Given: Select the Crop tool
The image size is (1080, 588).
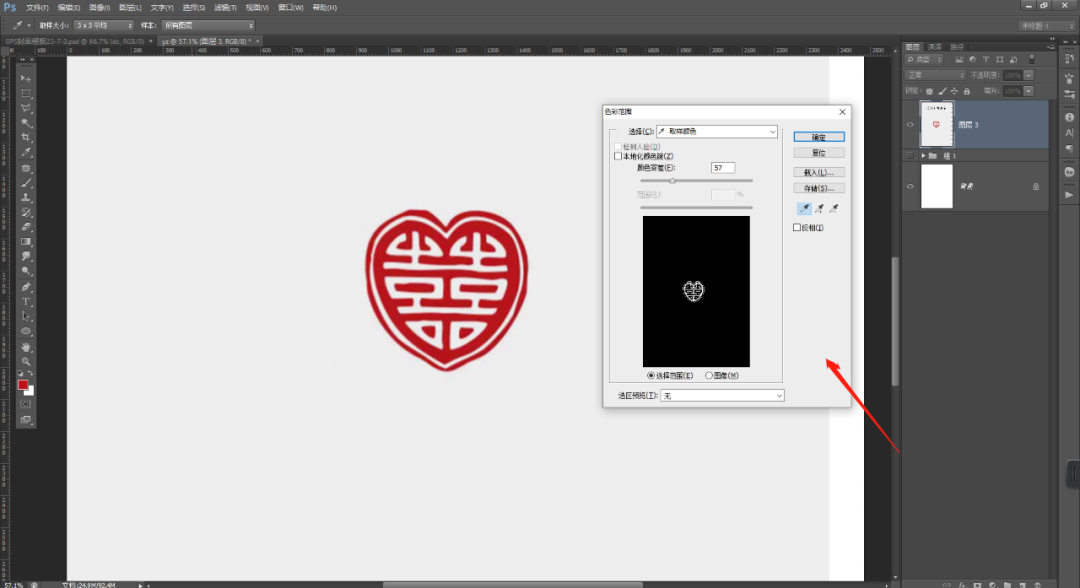Looking at the screenshot, I should click(27, 138).
